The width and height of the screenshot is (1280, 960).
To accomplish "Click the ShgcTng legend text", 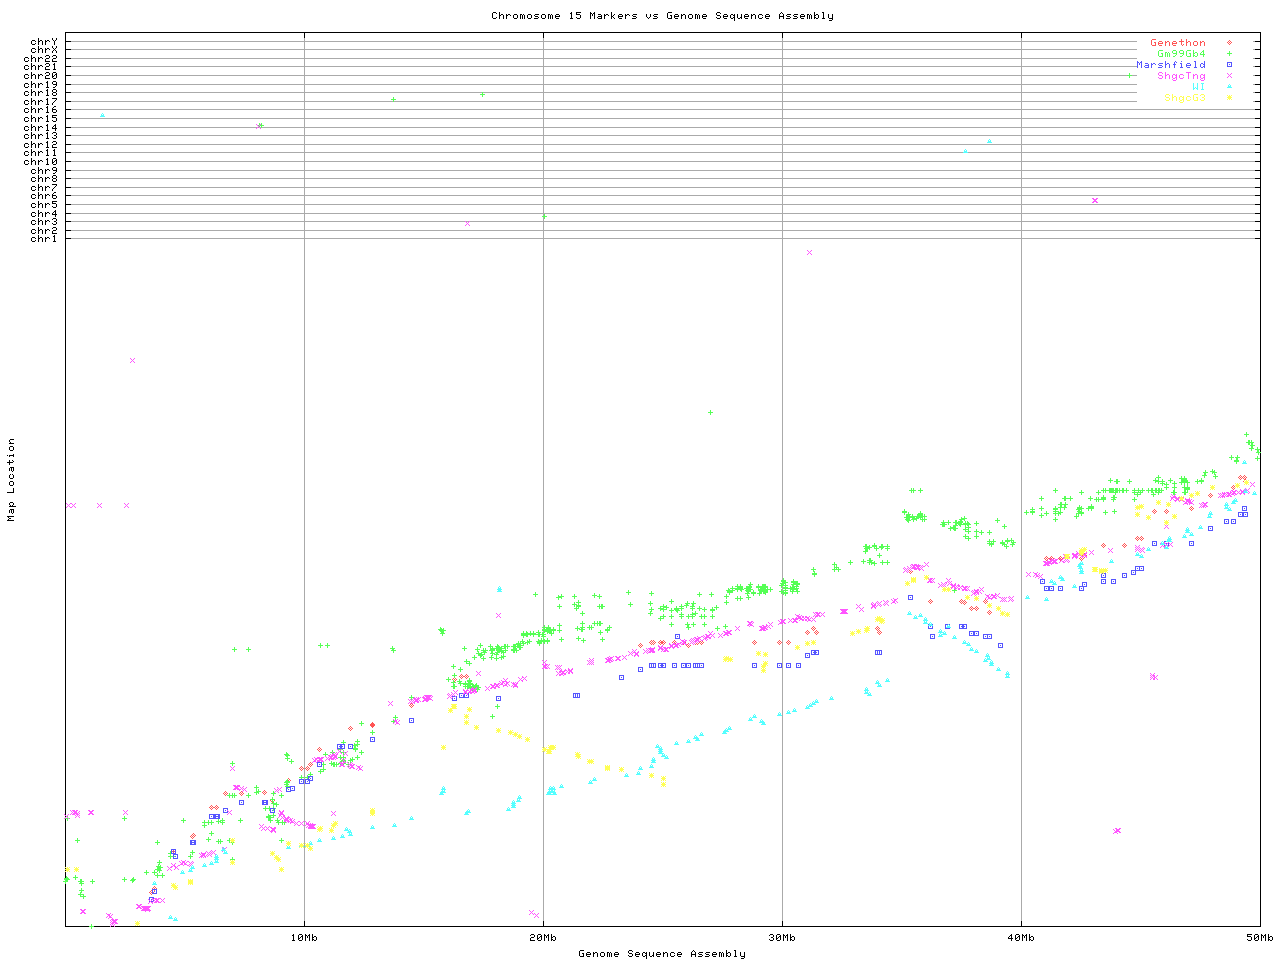I will click(x=1181, y=76).
